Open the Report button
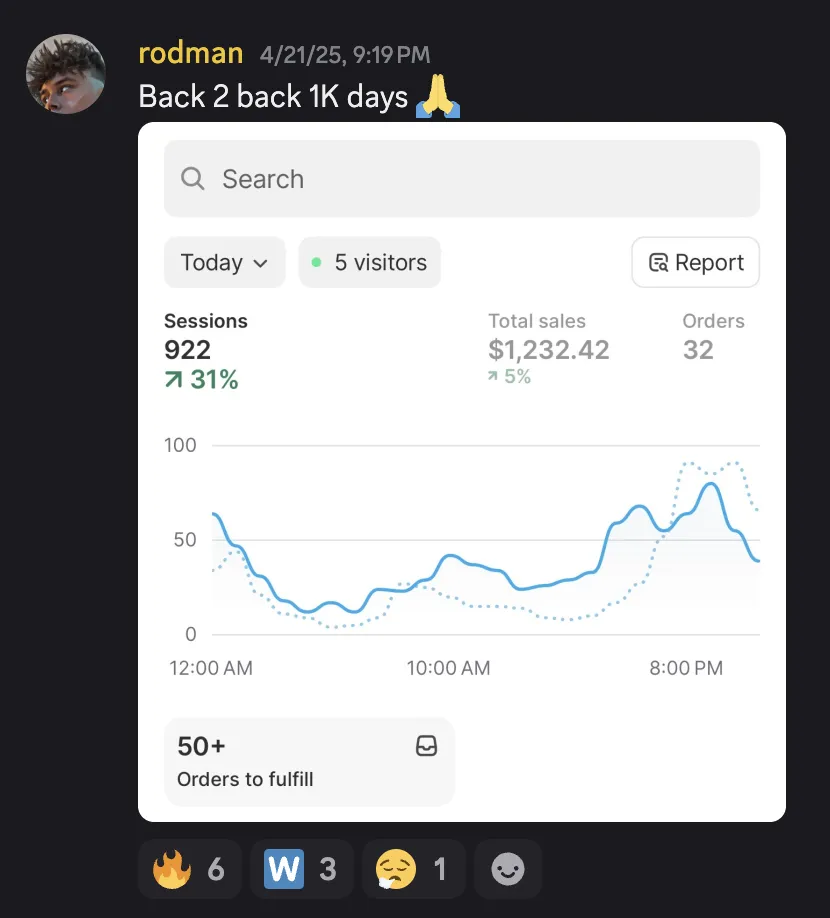Viewport: 830px width, 918px height. pyautogui.click(x=695, y=262)
